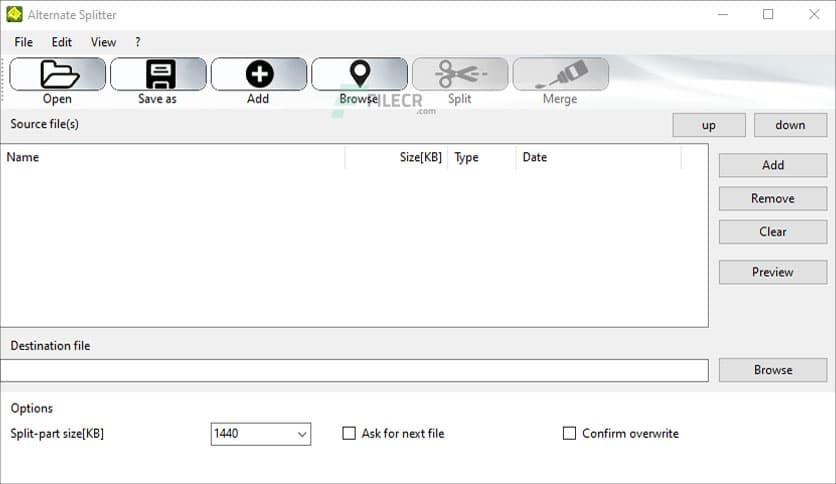This screenshot has width=836, height=484.
Task: Expand the Split-part size dropdown
Action: tap(302, 434)
